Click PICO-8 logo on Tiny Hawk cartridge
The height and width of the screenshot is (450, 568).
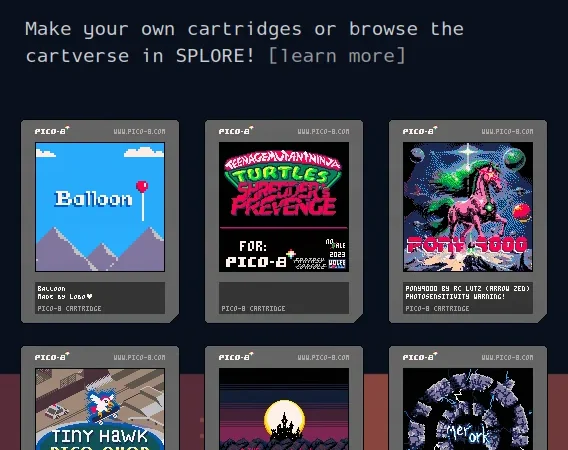(x=52, y=357)
